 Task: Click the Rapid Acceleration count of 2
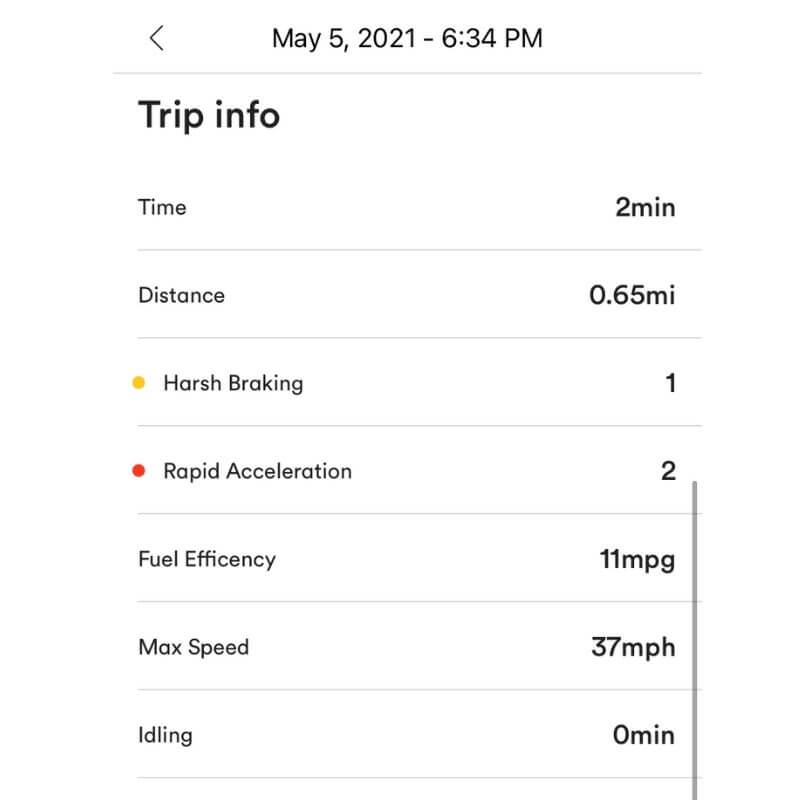coord(669,471)
